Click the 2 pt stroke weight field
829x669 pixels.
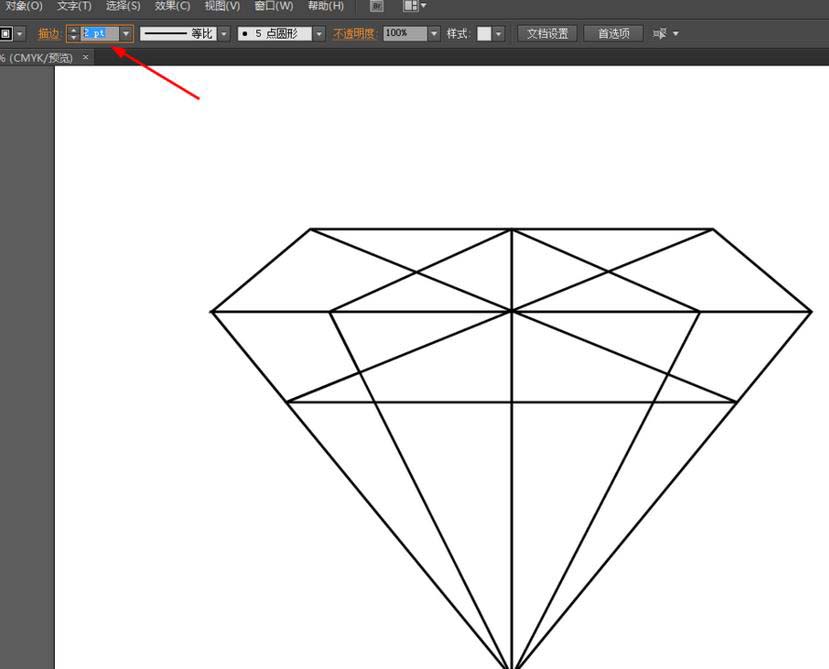coord(99,33)
